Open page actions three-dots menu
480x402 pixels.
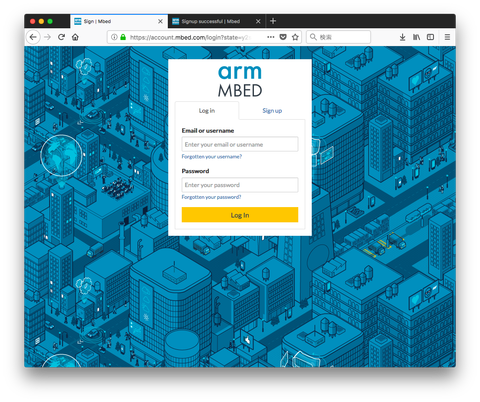point(271,37)
